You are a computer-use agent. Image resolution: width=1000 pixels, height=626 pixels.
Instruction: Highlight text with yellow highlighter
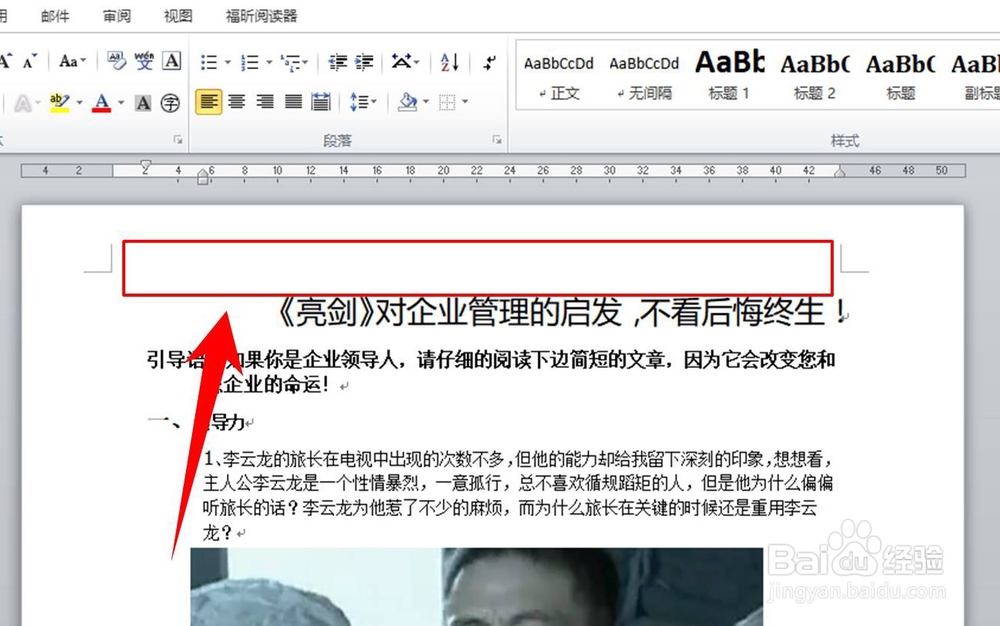click(59, 103)
